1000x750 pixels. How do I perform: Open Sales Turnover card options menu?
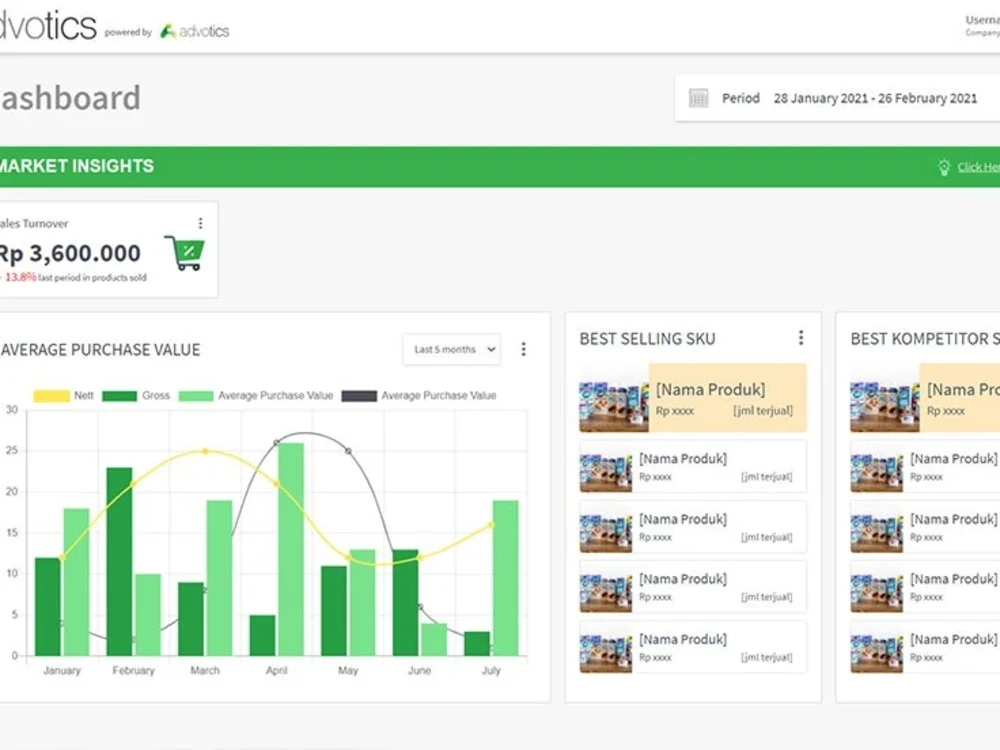click(200, 223)
